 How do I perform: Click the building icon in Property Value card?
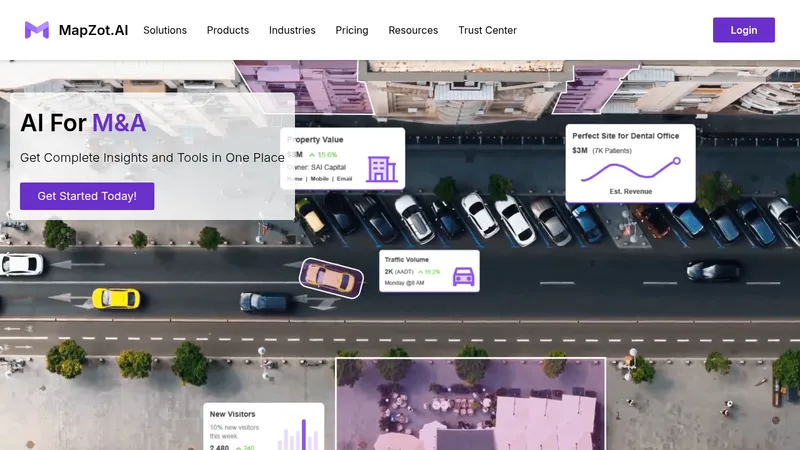[381, 169]
